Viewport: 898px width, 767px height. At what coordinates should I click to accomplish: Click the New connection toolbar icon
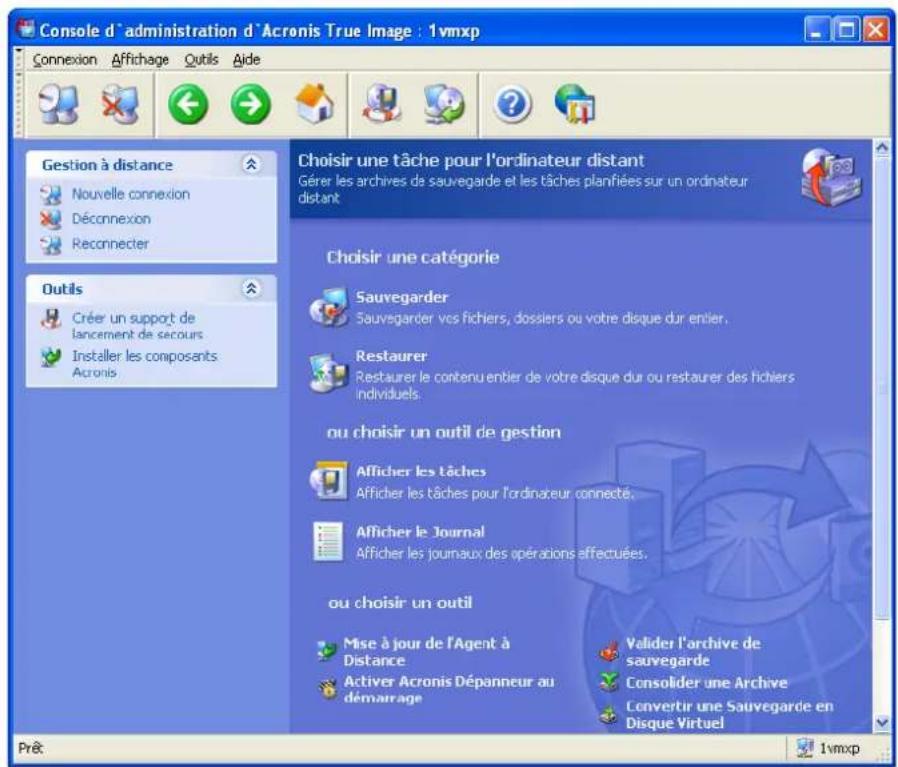click(x=58, y=104)
